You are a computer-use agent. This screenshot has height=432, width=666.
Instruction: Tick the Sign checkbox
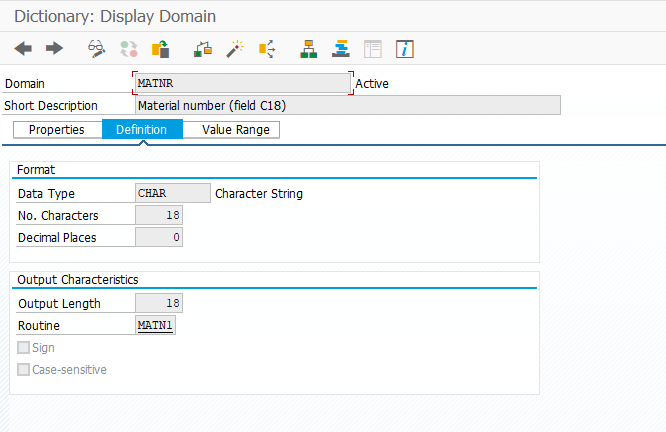coord(24,348)
